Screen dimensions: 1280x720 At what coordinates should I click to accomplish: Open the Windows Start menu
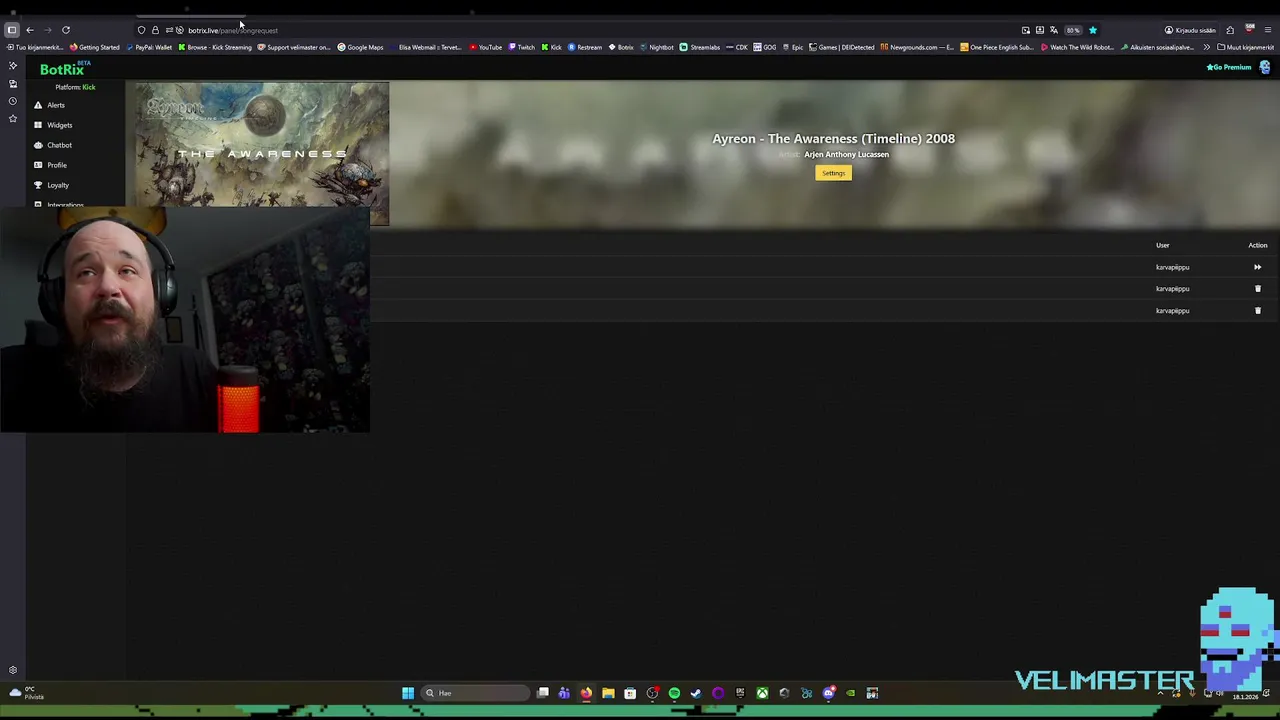pyautogui.click(x=408, y=693)
